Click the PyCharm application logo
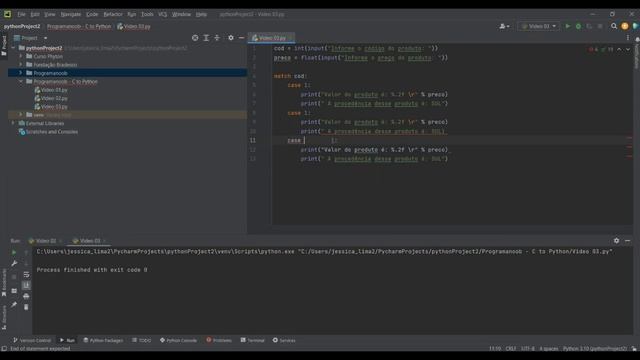This screenshot has height=360, width=640. pos(7,14)
